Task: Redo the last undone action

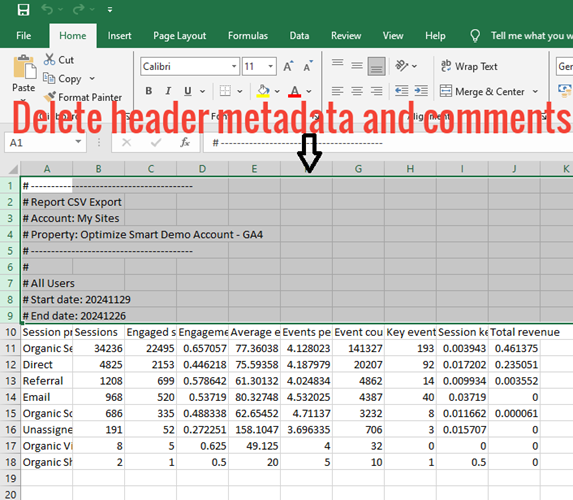Action: pos(78,10)
